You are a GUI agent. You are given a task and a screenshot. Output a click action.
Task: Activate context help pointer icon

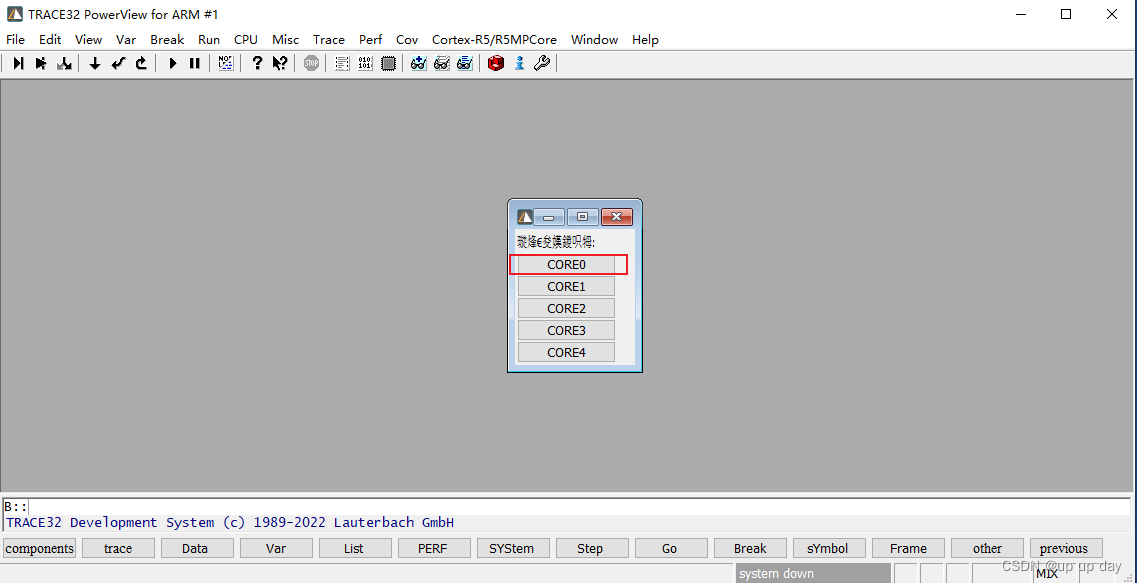280,63
